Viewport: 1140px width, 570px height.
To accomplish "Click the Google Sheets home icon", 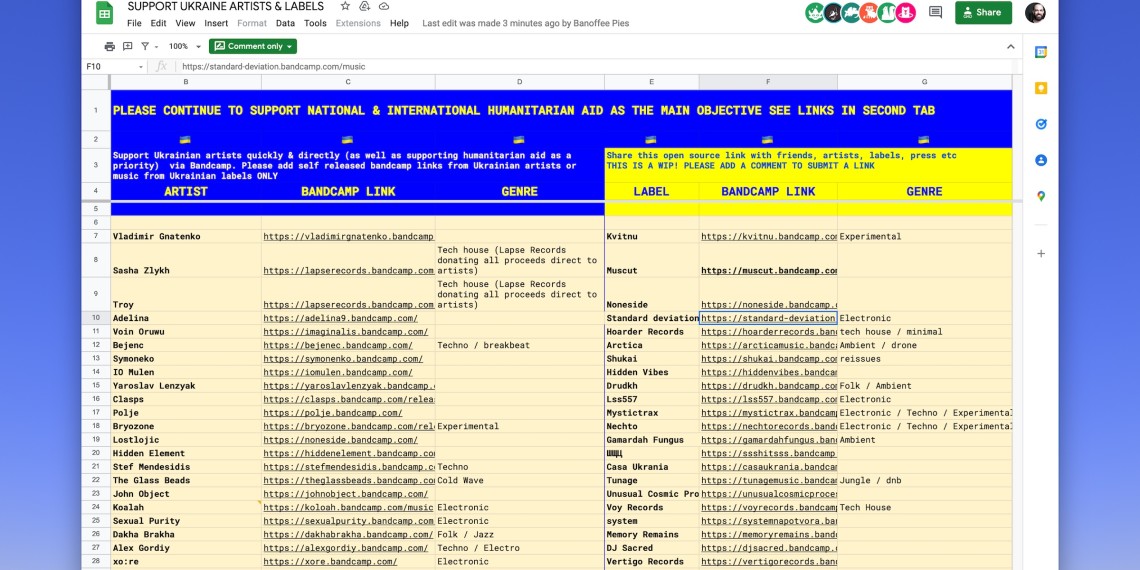I will click(x=104, y=13).
